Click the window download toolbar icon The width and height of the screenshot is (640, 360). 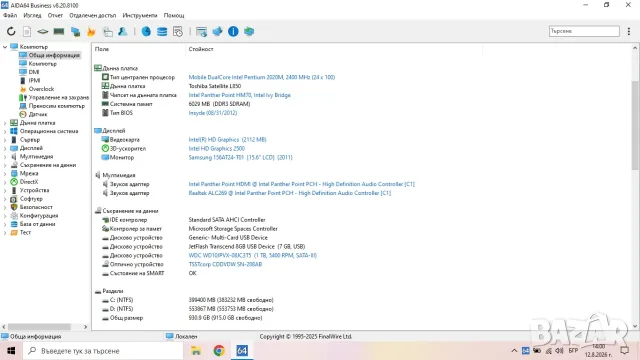pyautogui.click(x=201, y=31)
